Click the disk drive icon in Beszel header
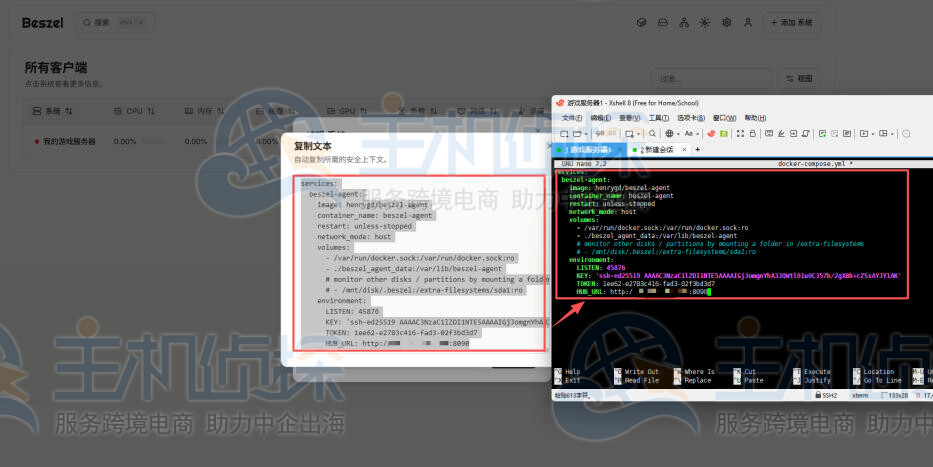This screenshot has height=467, width=933. (x=662, y=23)
